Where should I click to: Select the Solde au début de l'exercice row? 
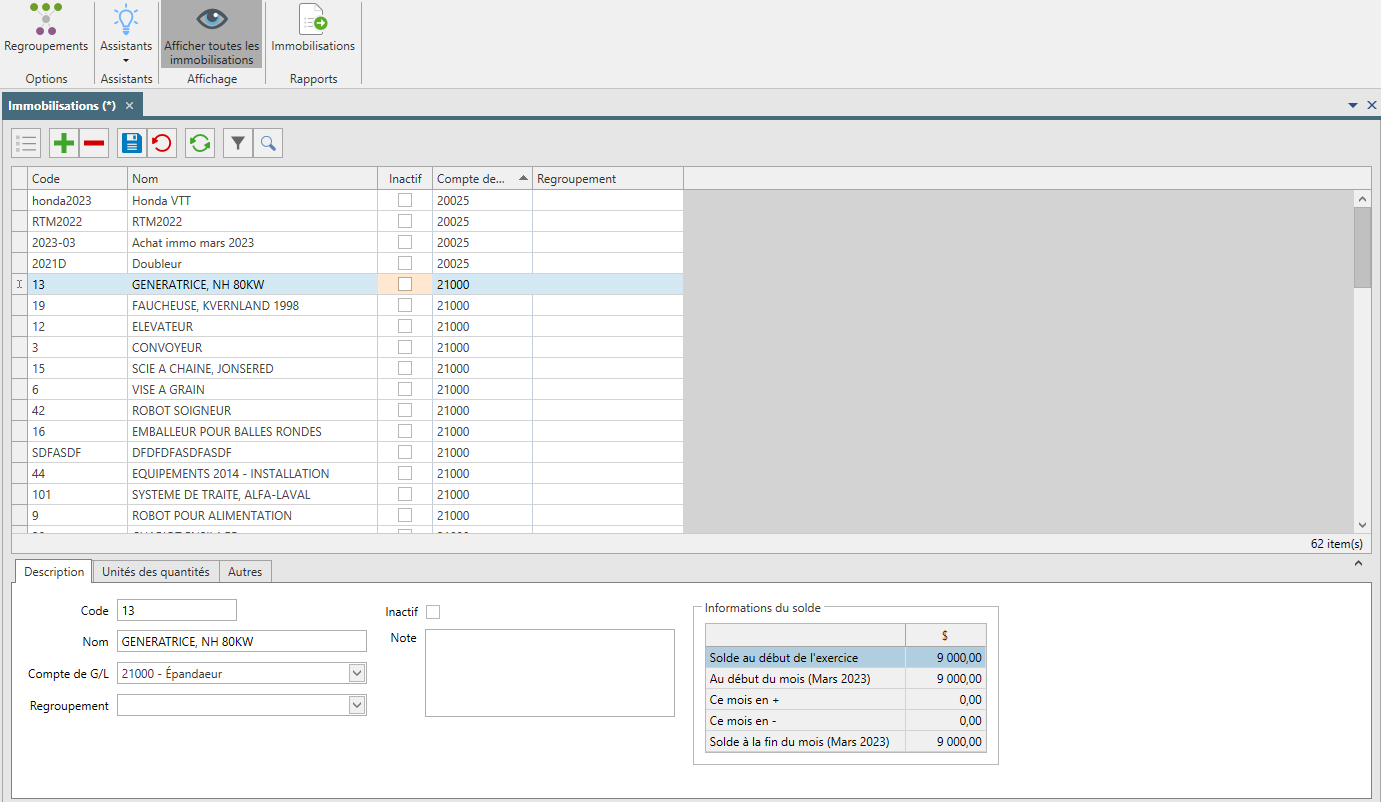[x=845, y=657]
